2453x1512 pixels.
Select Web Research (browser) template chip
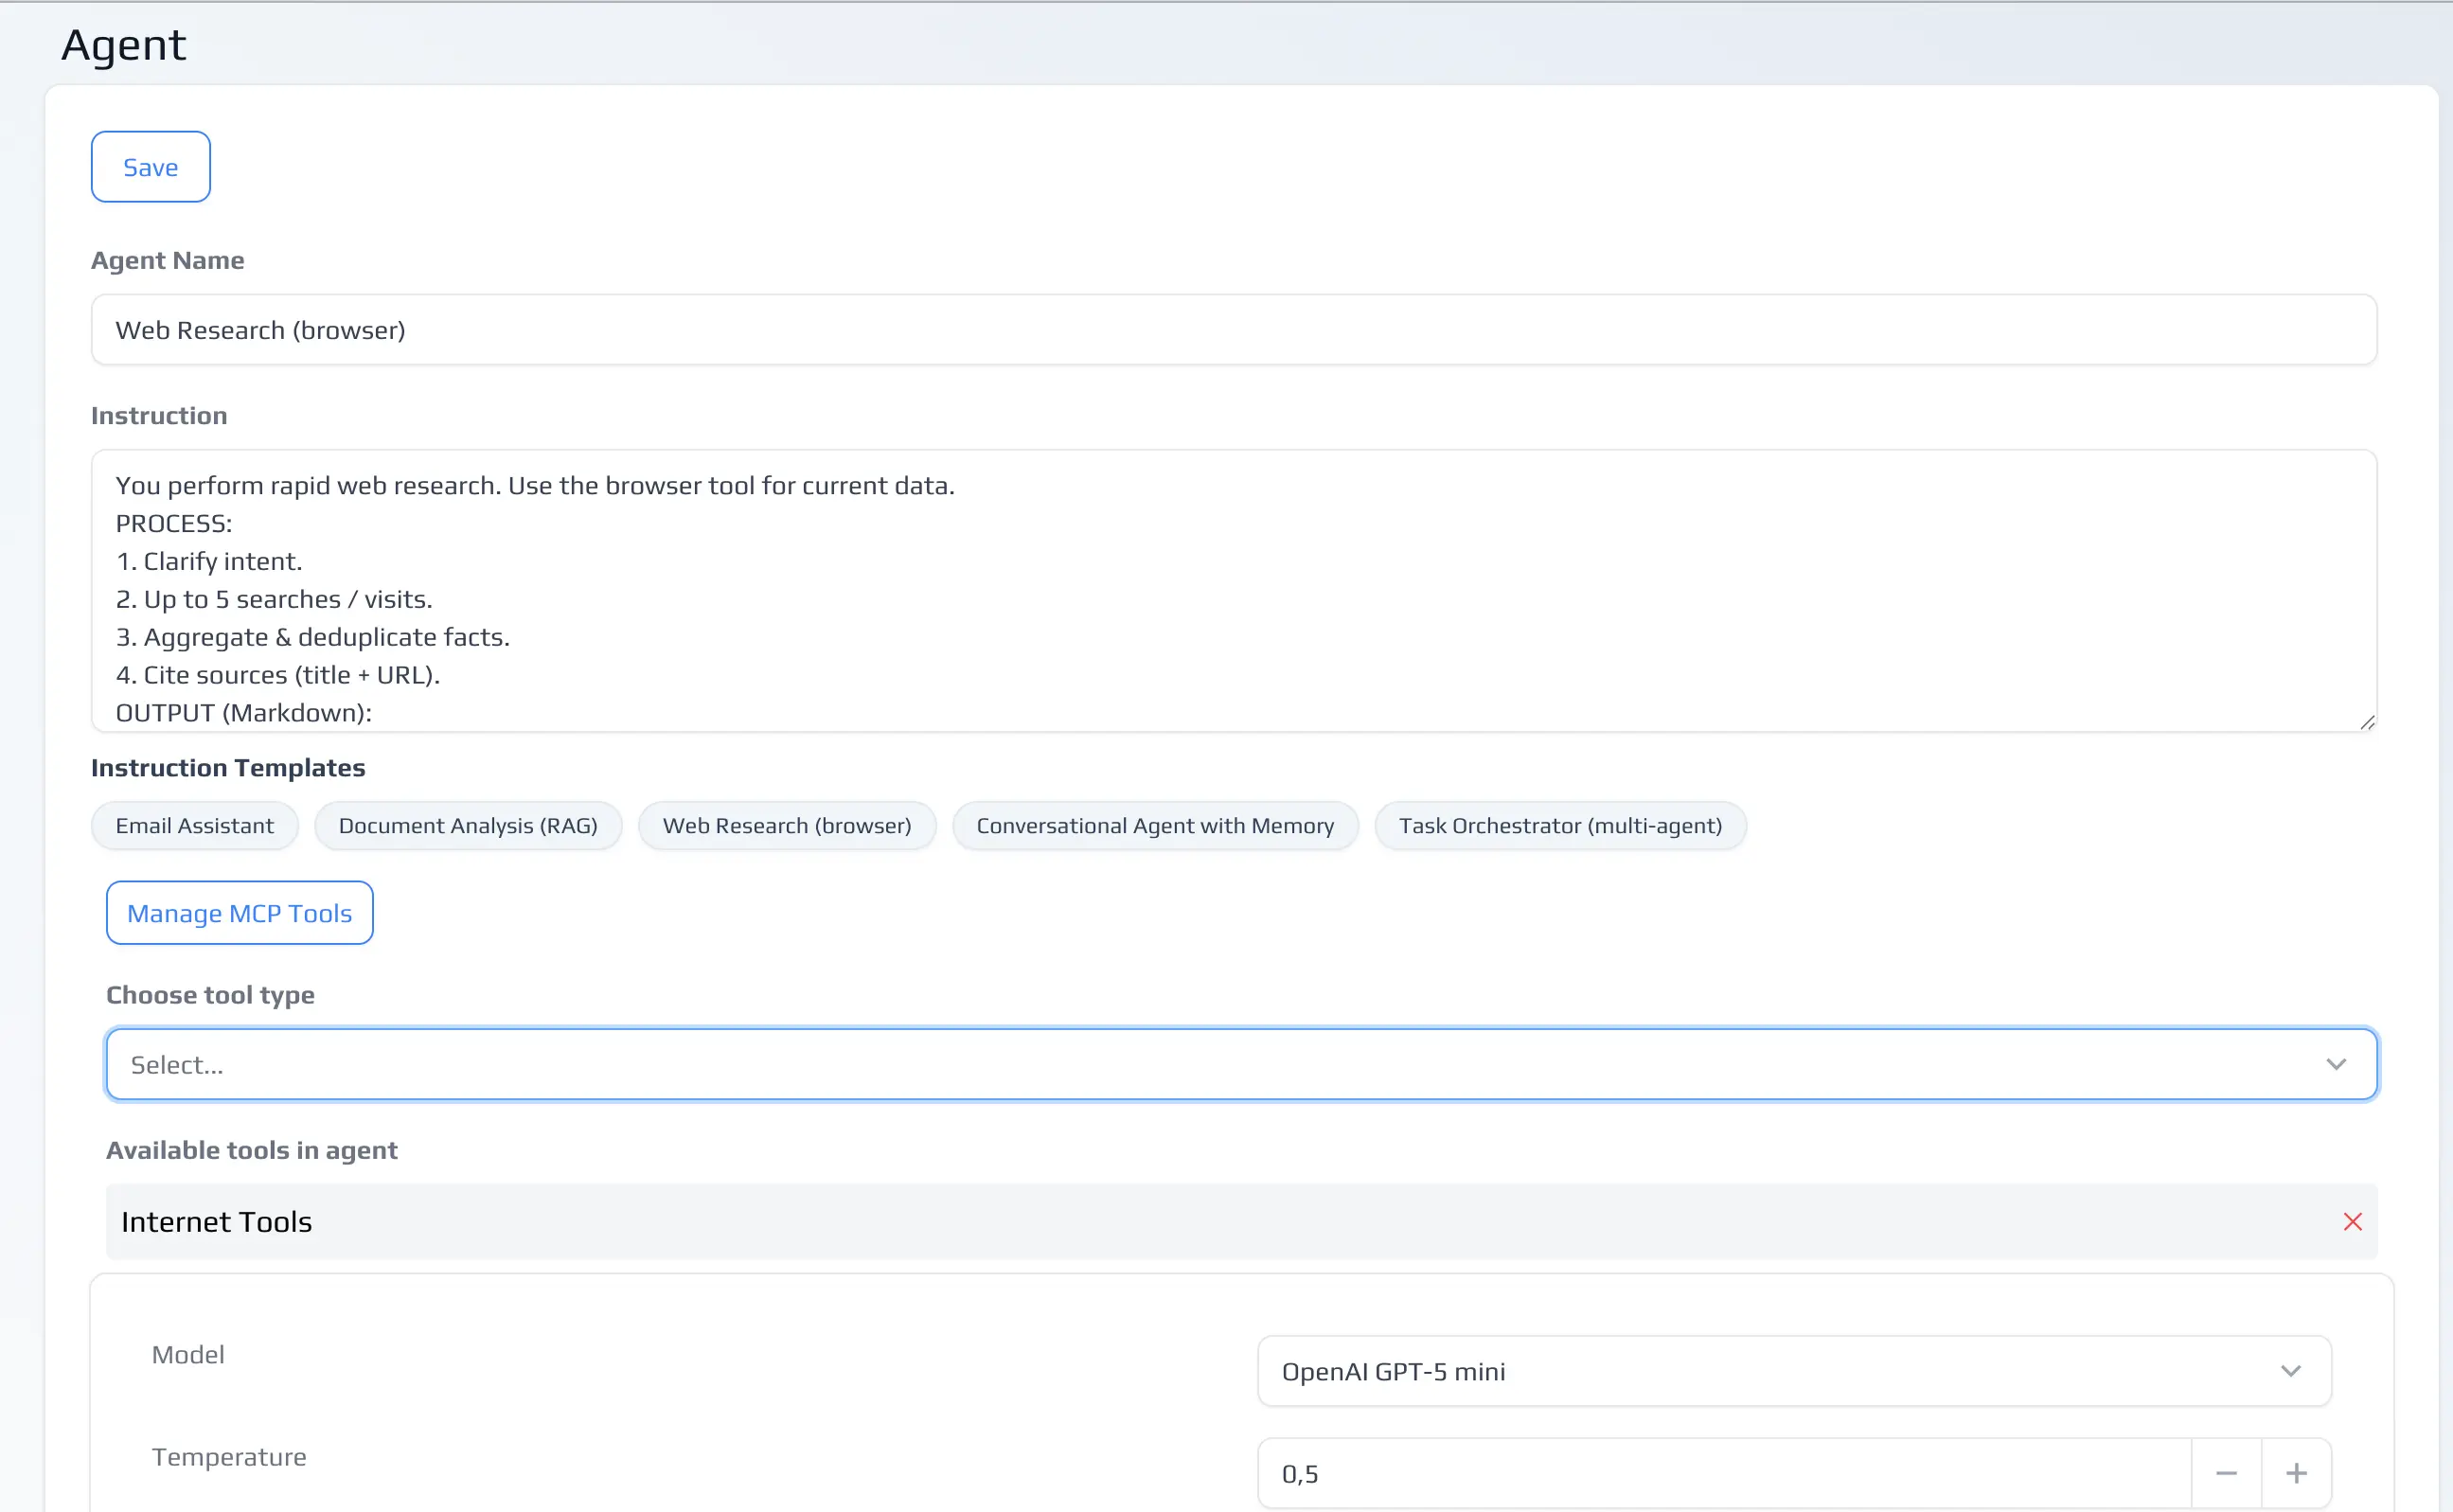786,826
